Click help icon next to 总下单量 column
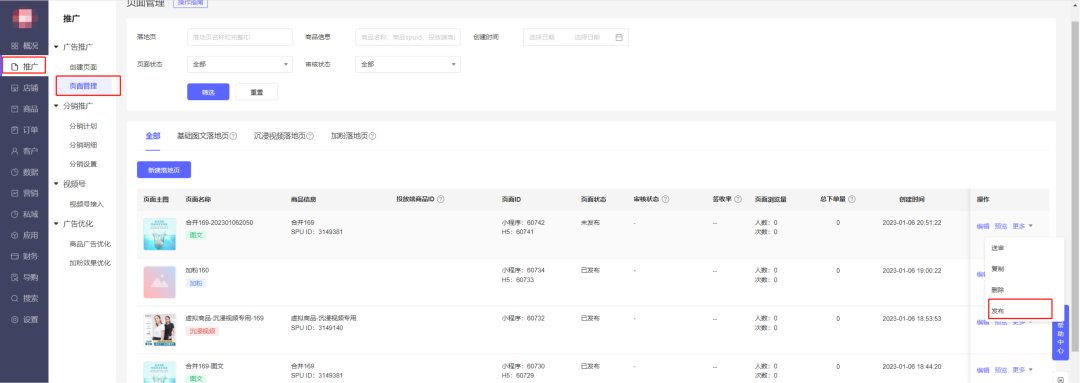The width and height of the screenshot is (1080, 383). click(x=852, y=199)
